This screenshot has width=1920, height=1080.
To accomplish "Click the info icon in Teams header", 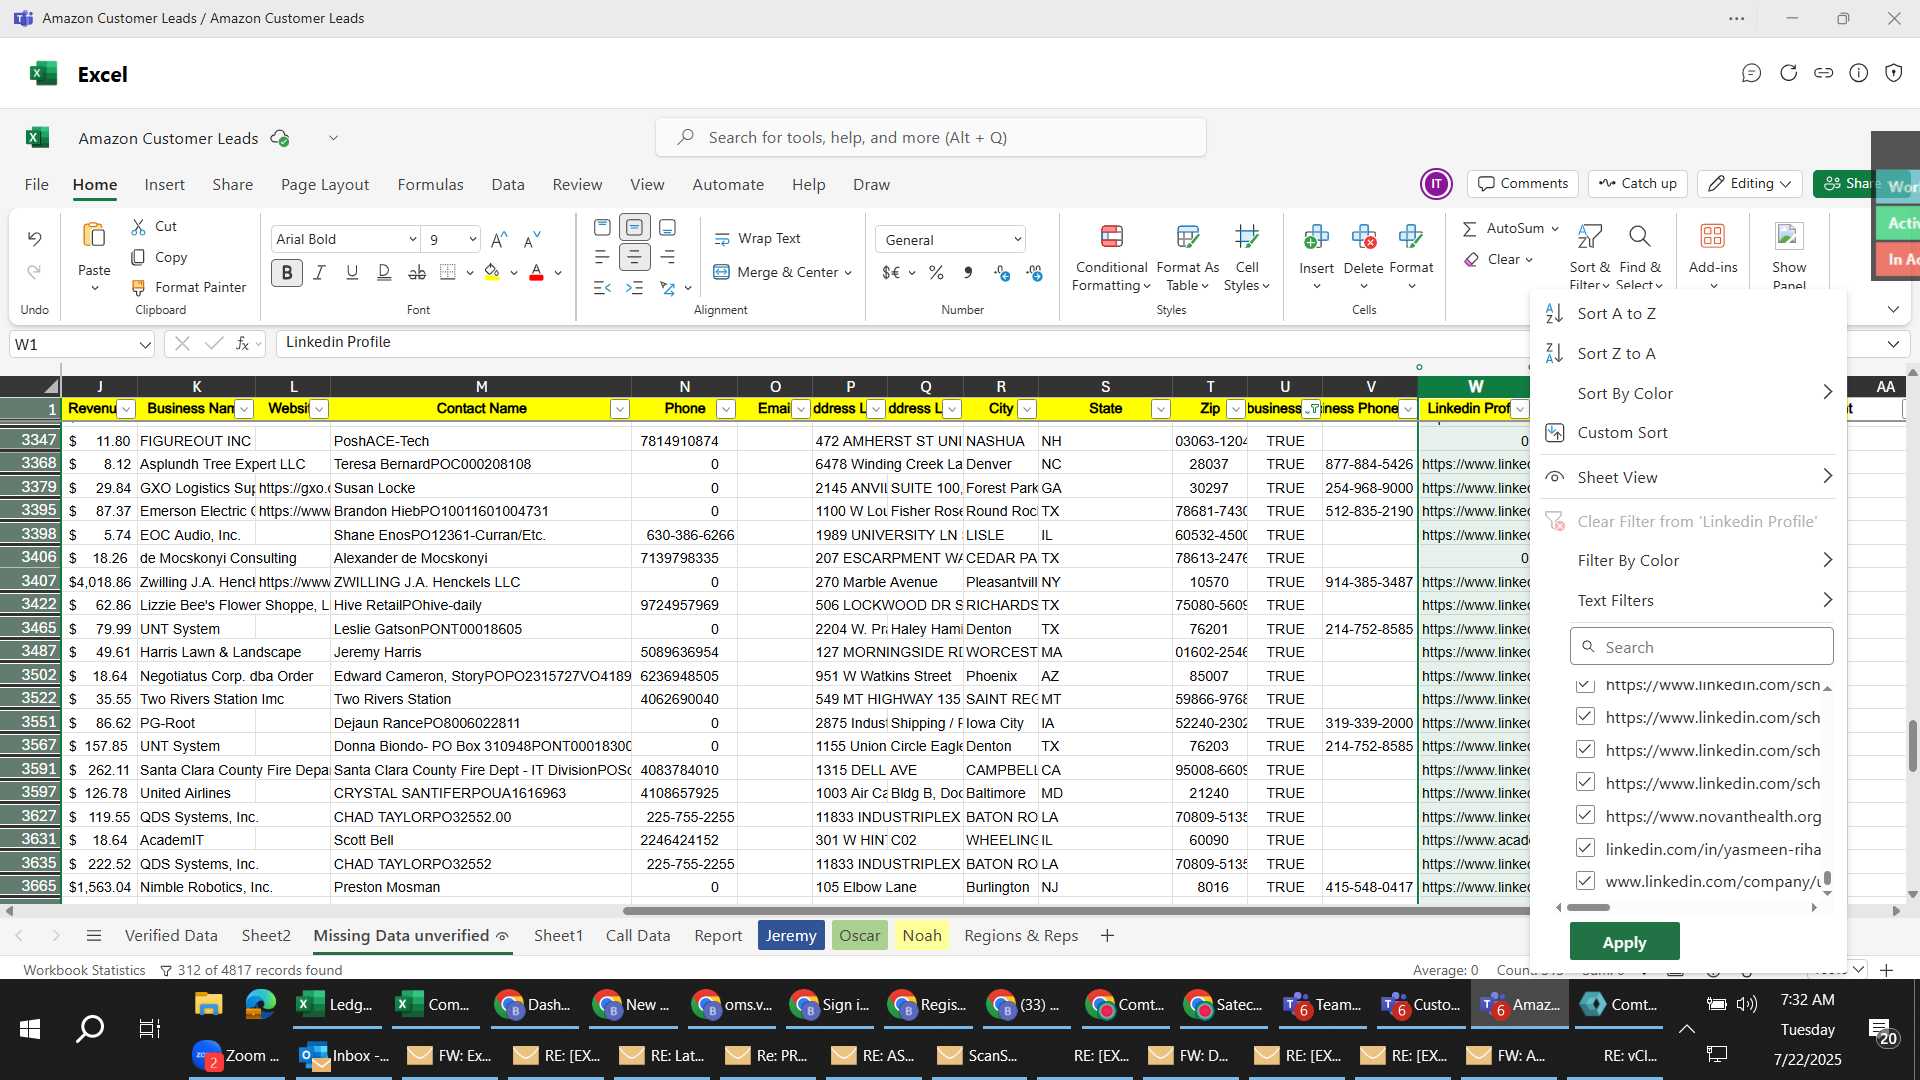I will 1858,73.
